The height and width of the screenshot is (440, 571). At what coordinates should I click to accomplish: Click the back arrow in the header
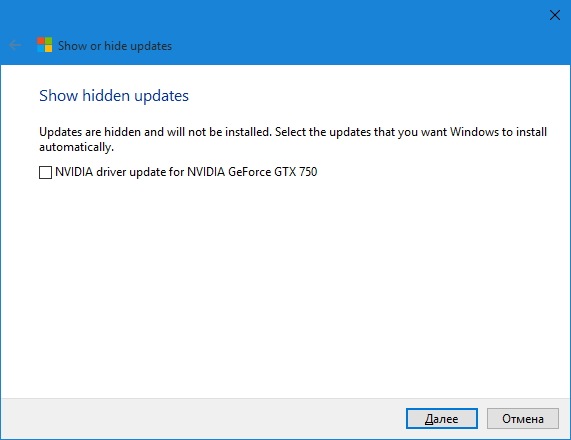pyautogui.click(x=15, y=46)
